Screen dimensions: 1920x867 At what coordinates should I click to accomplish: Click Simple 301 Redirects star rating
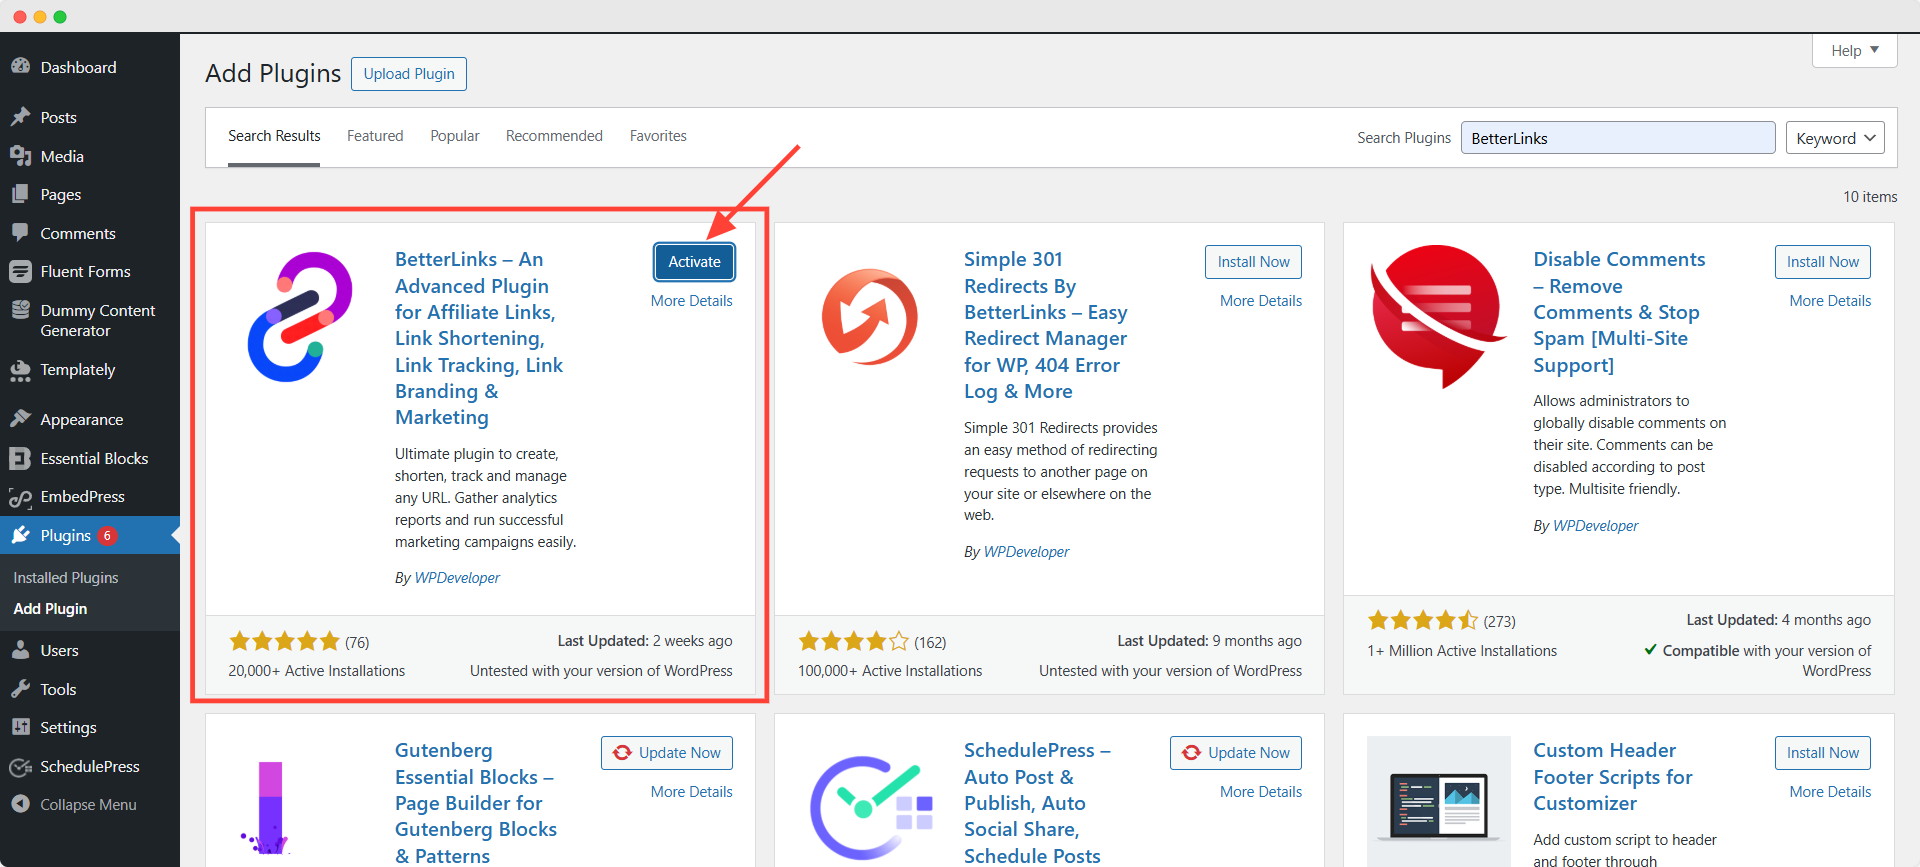click(x=854, y=641)
